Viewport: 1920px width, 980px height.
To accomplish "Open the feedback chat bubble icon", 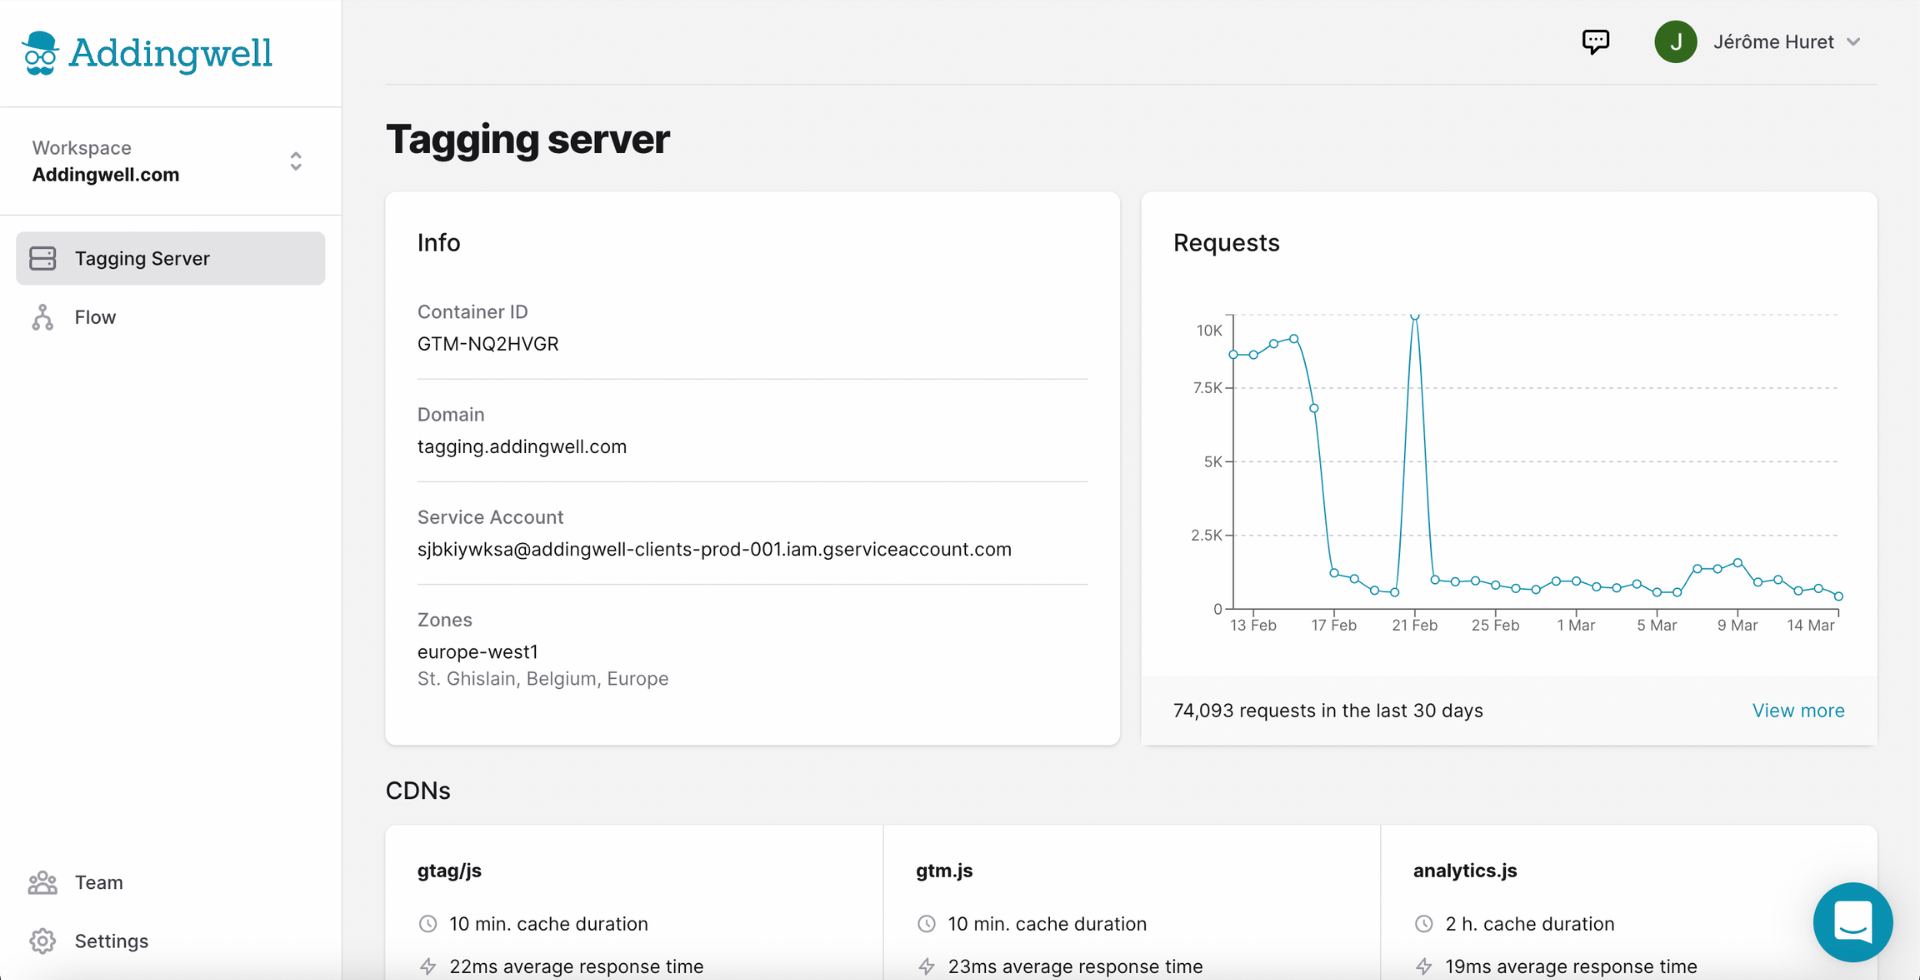I will [1596, 41].
